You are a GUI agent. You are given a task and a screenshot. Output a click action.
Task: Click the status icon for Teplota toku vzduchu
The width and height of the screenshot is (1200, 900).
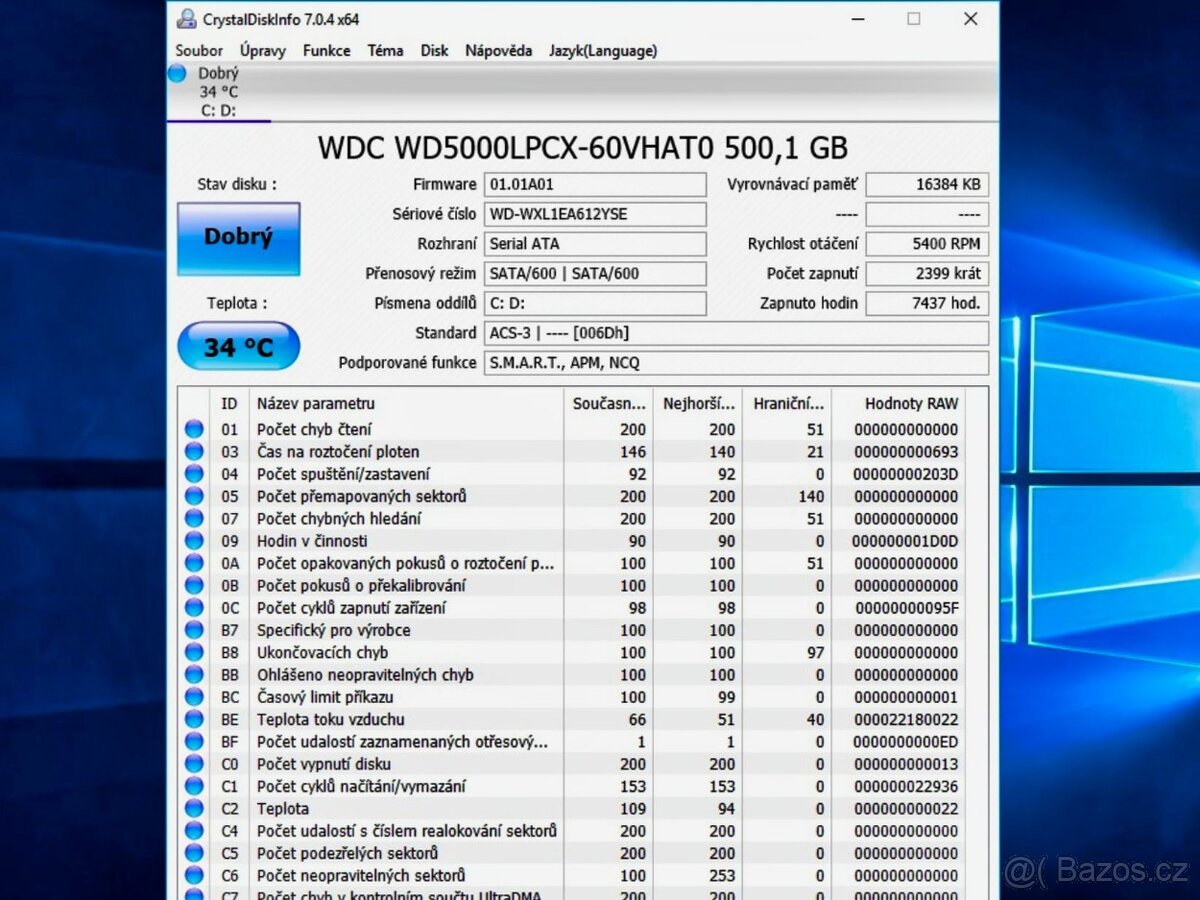195,719
